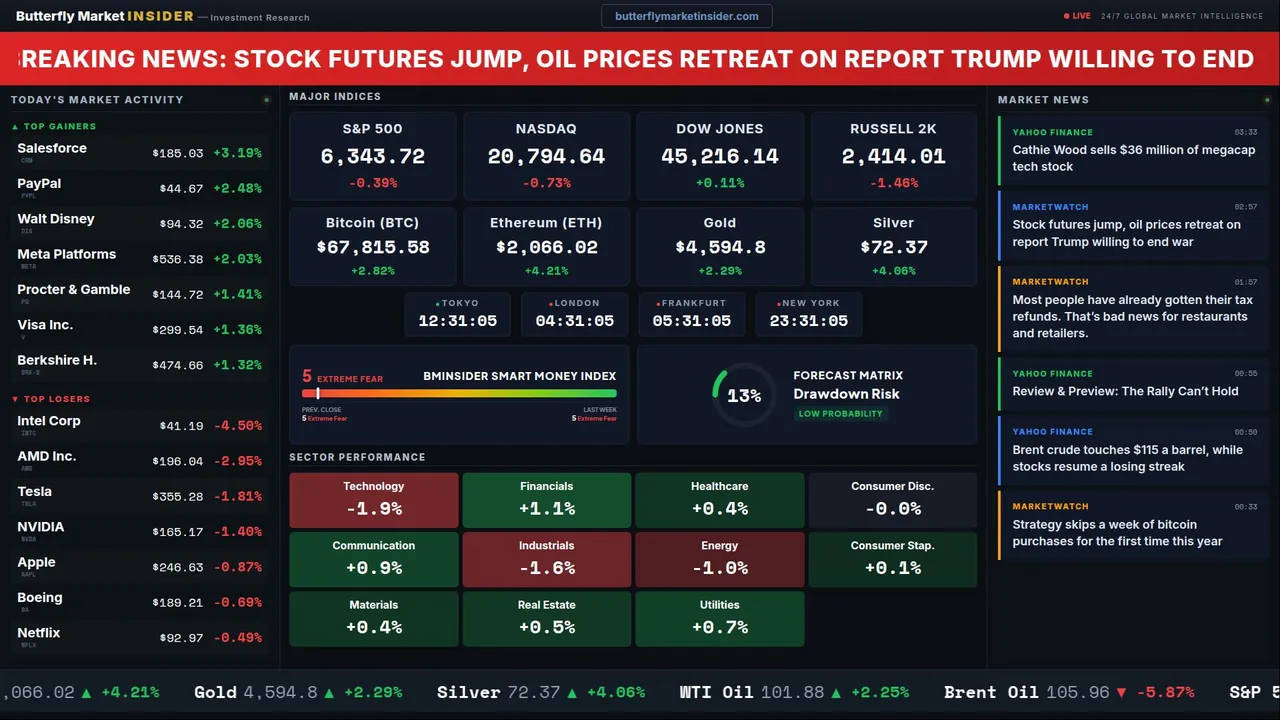This screenshot has height=720, width=1280.
Task: Select the Technology sector tile
Action: 374,500
